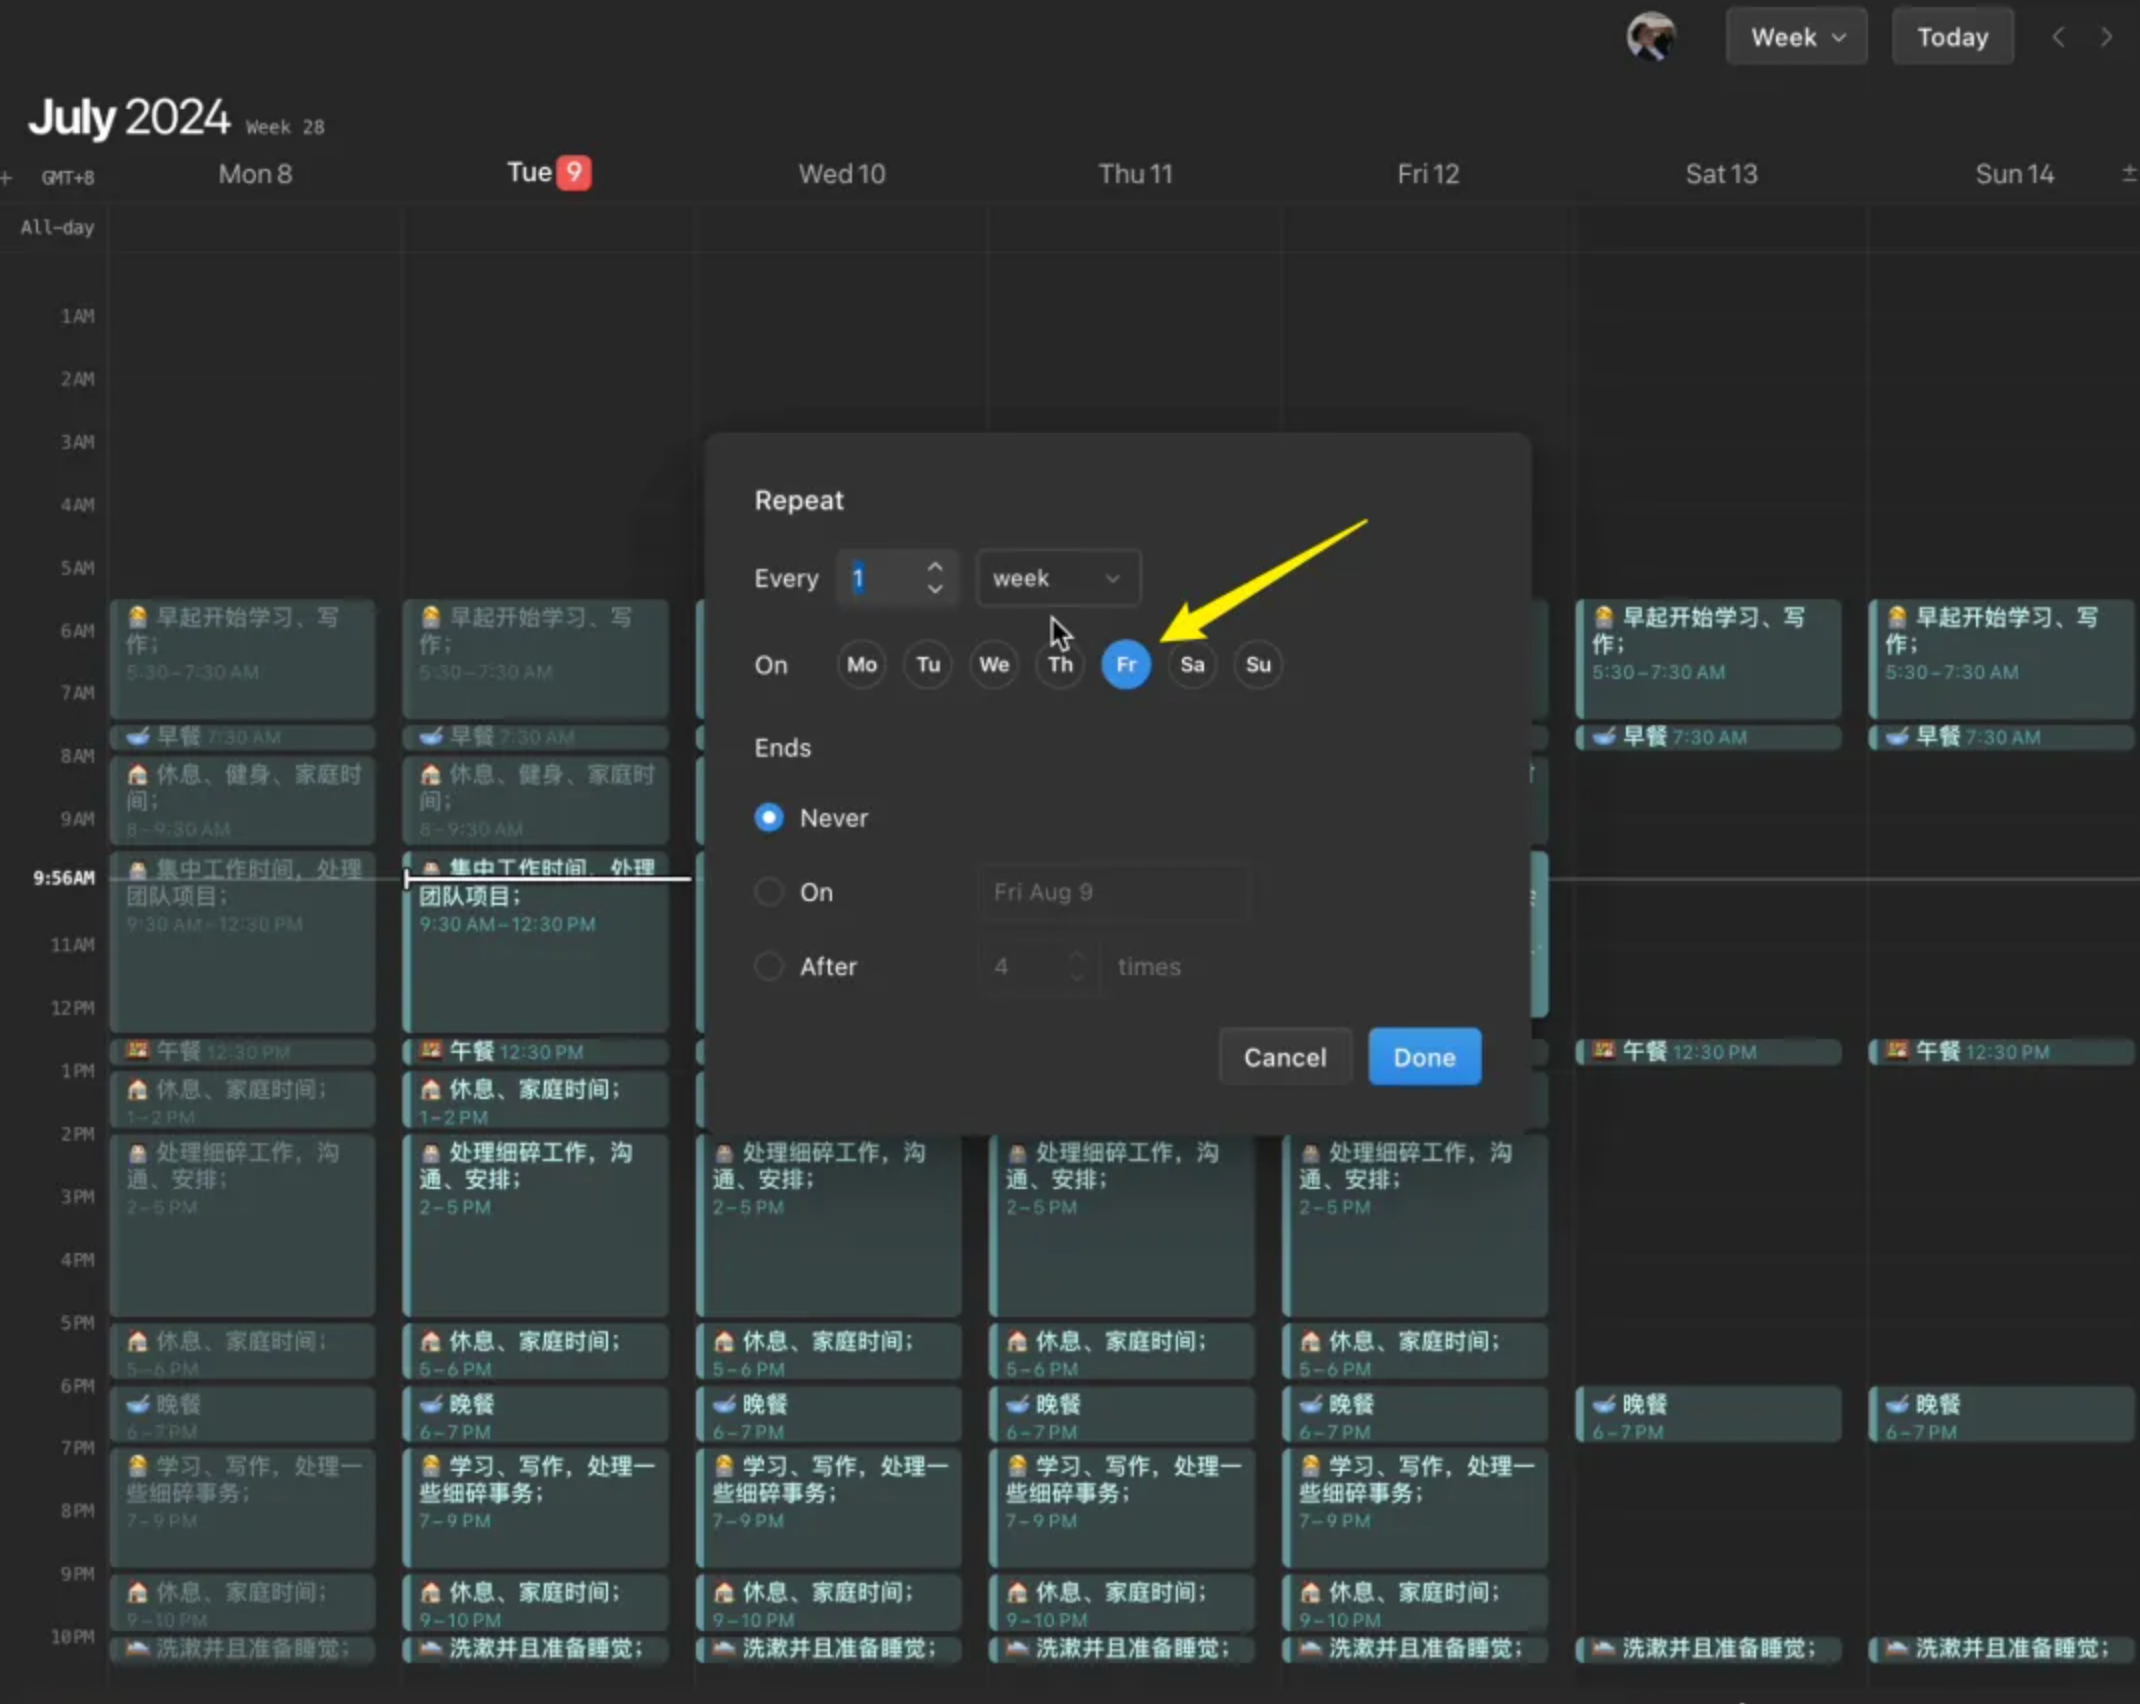The image size is (2140, 1704).
Task: Select Wednesday in the repeat days row
Action: coord(993,664)
